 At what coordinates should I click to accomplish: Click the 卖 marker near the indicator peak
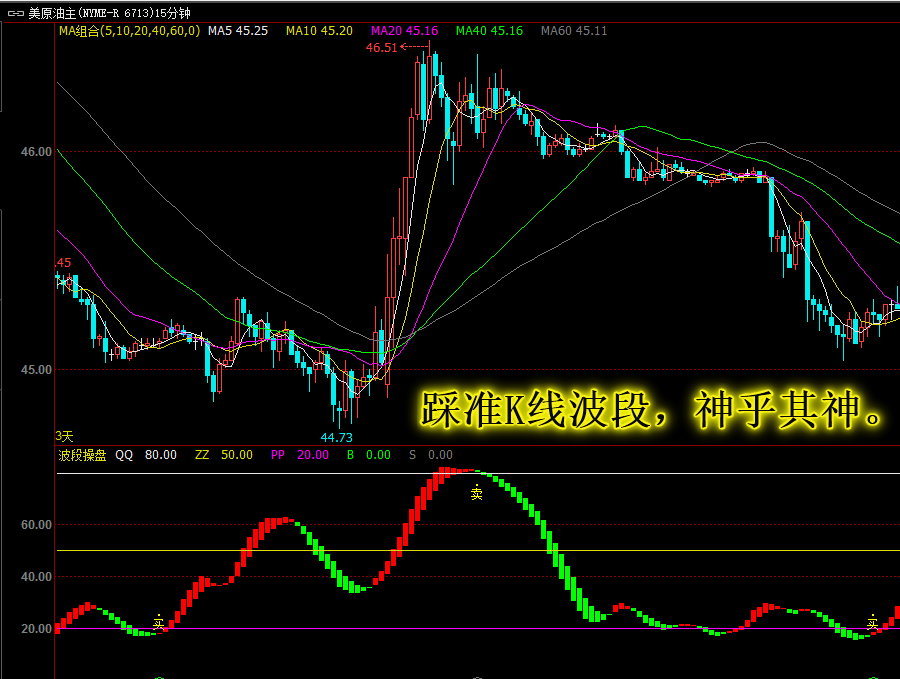click(476, 492)
